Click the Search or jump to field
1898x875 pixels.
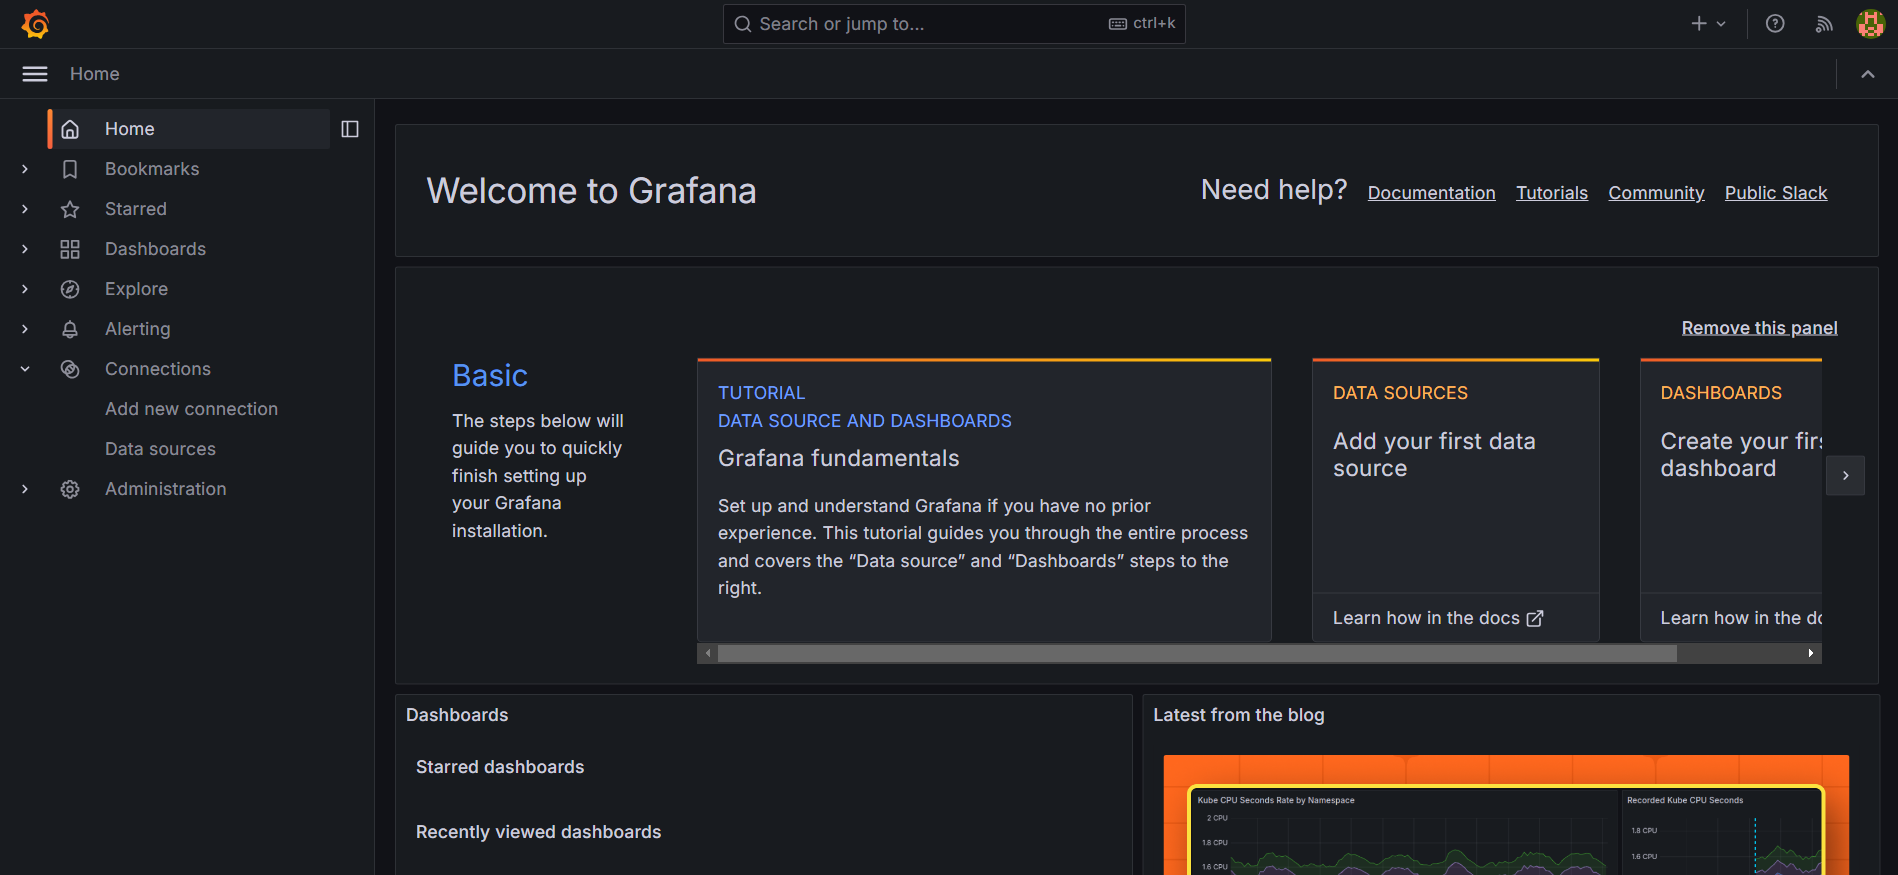point(954,24)
